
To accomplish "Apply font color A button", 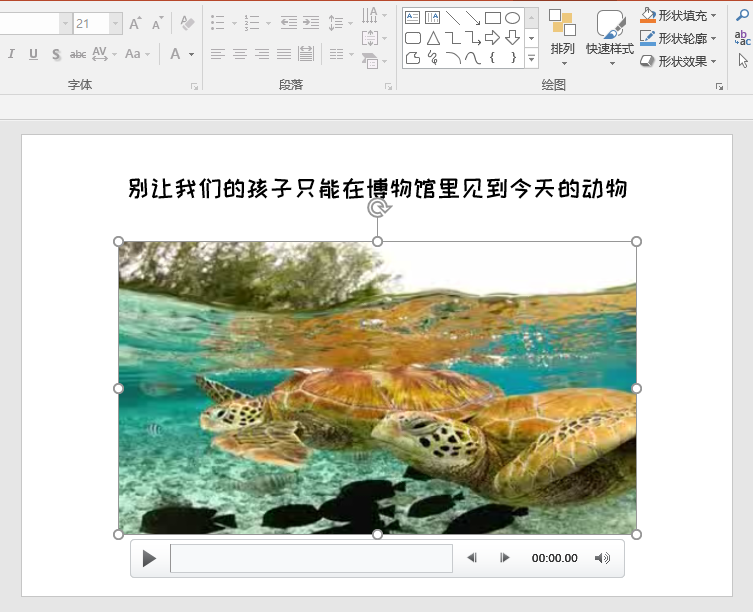I will point(175,54).
